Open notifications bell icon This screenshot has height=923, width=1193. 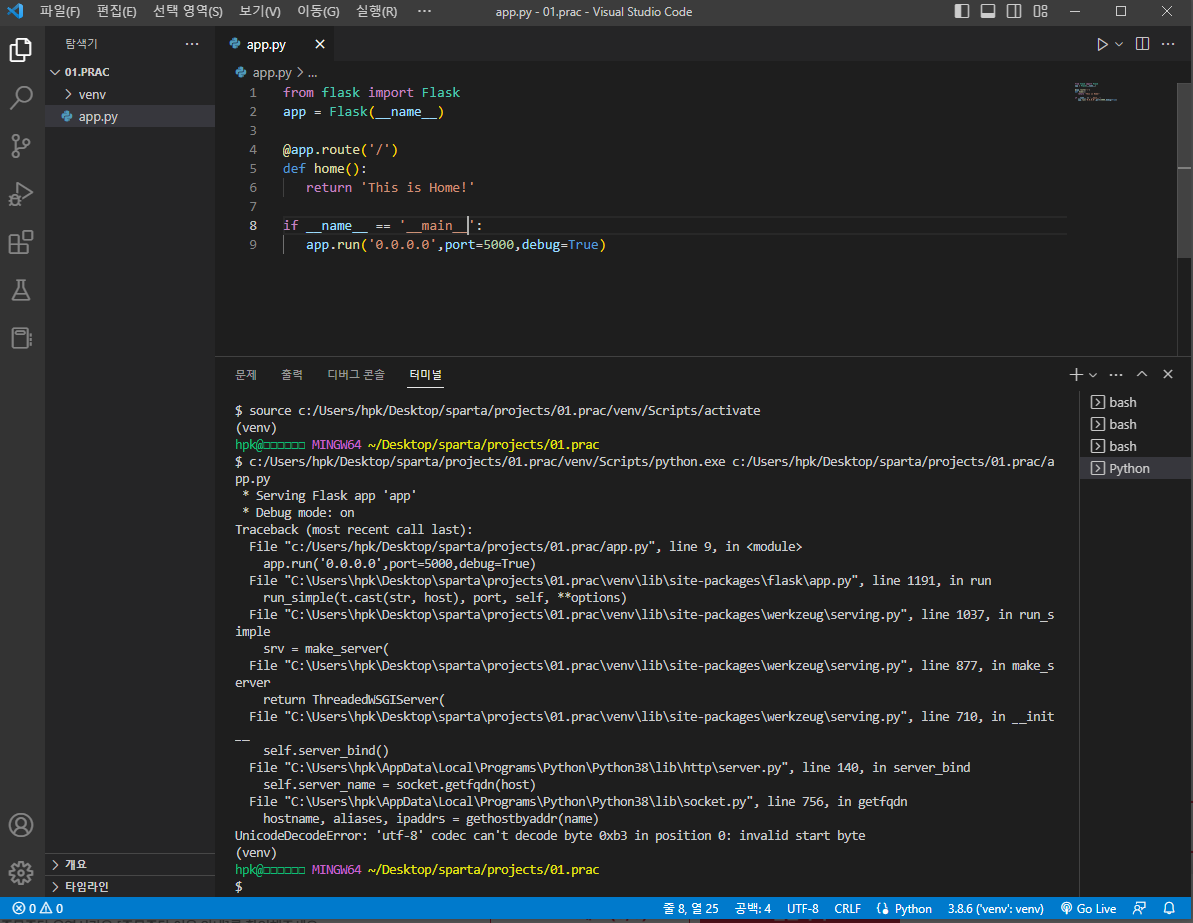pos(1169,909)
